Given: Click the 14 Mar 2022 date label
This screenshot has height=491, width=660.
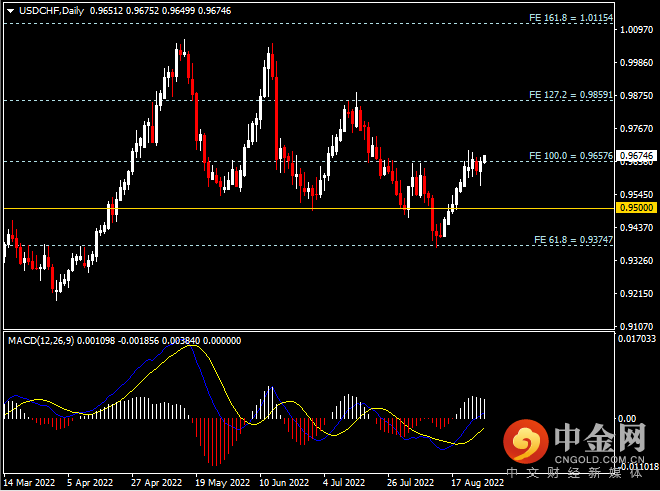Looking at the screenshot, I should pyautogui.click(x=29, y=483).
